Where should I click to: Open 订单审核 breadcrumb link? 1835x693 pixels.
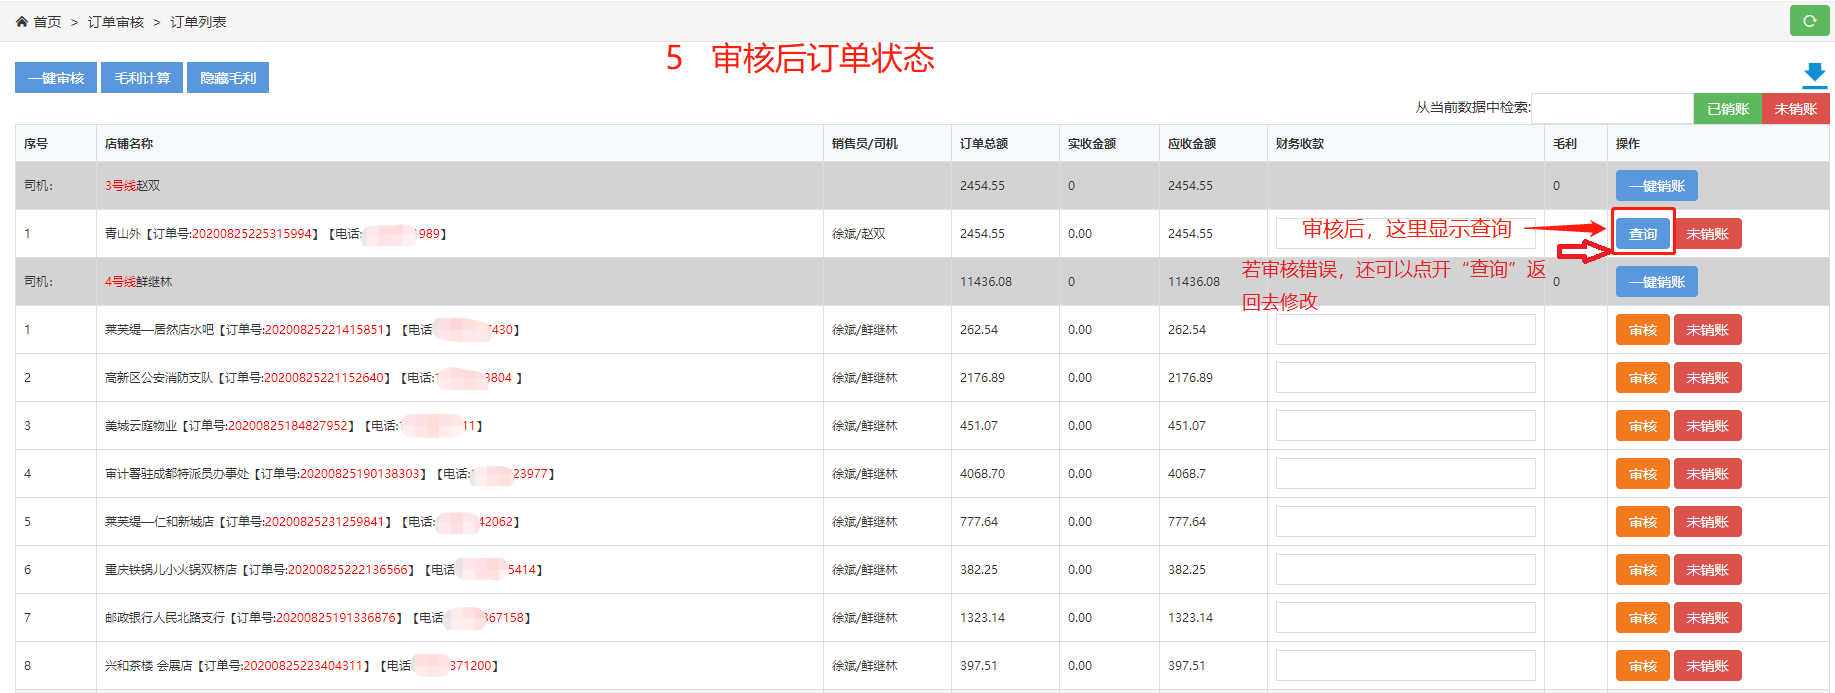tap(115, 22)
